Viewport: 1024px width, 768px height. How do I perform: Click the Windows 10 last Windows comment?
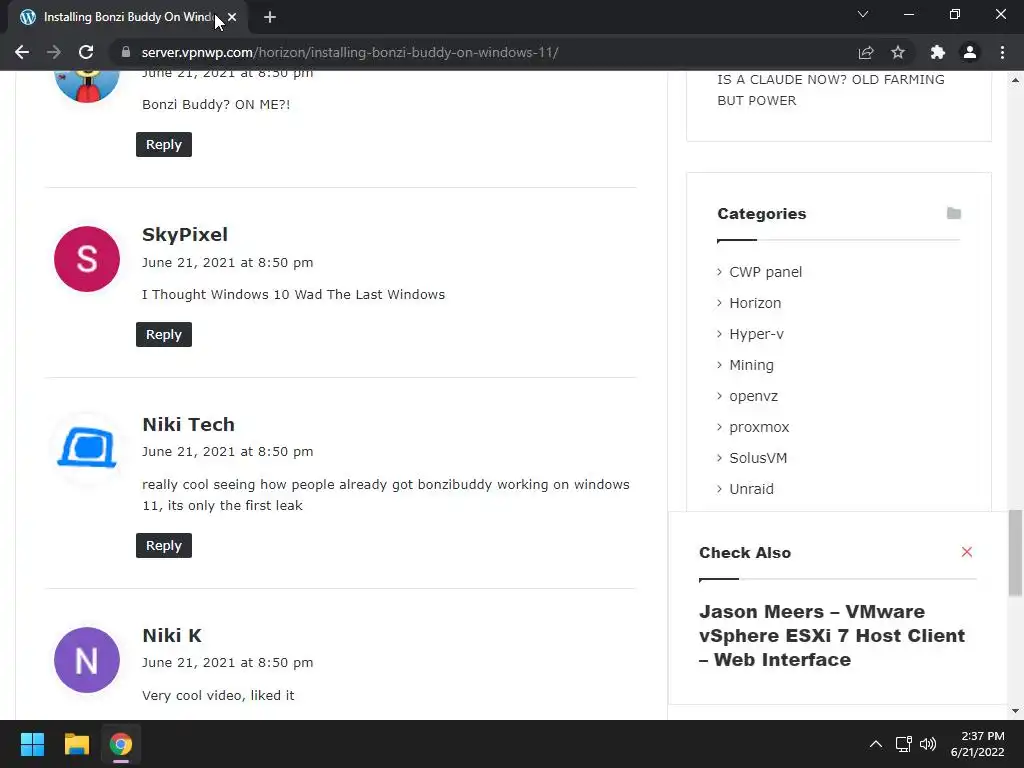[x=293, y=295]
